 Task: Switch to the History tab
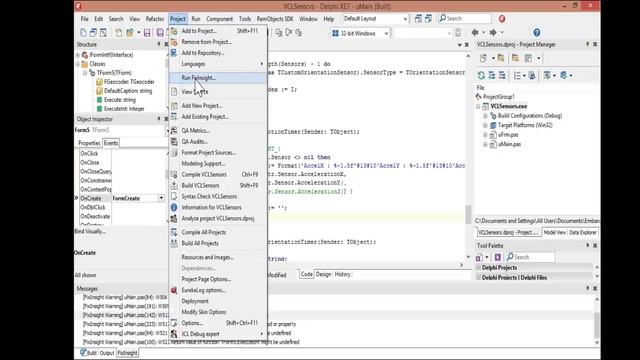pyautogui.click(x=342, y=274)
